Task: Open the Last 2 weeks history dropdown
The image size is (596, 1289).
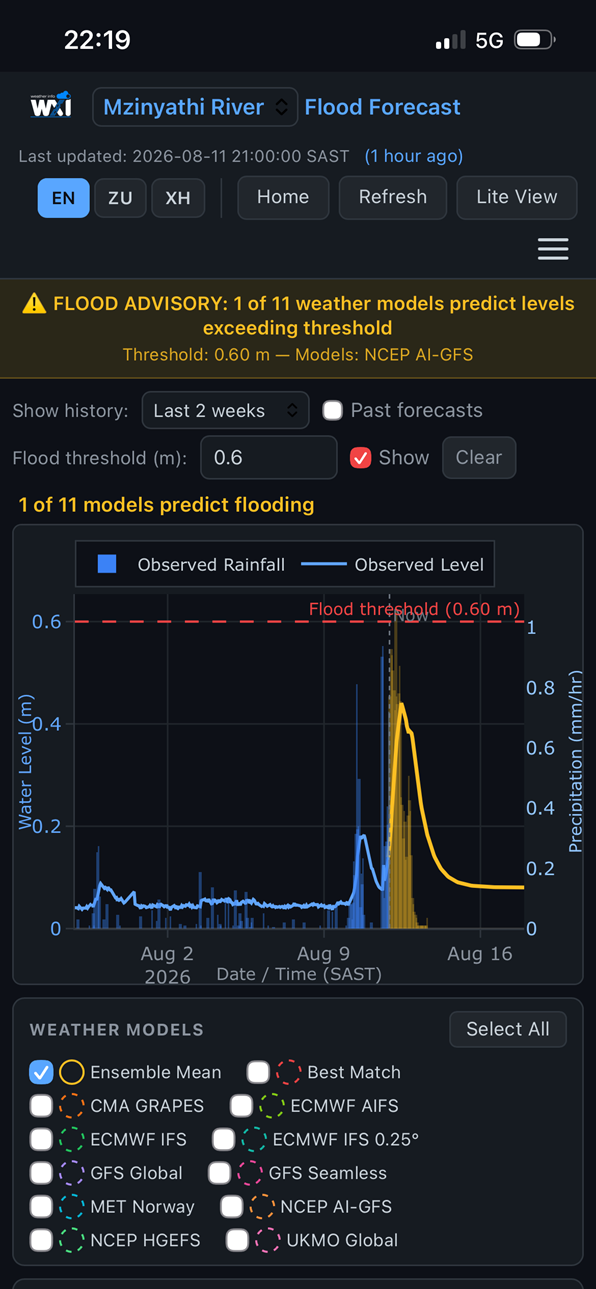Action: (x=225, y=410)
